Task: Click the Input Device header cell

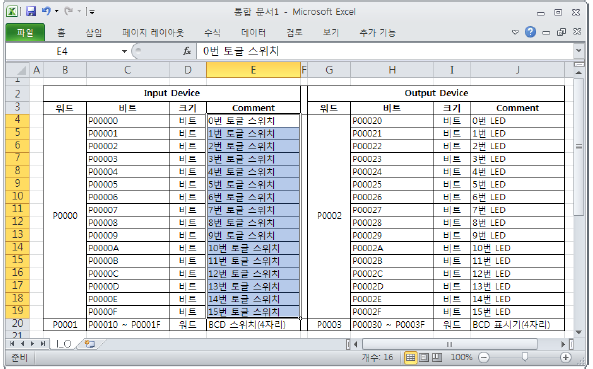Action: 172,93
